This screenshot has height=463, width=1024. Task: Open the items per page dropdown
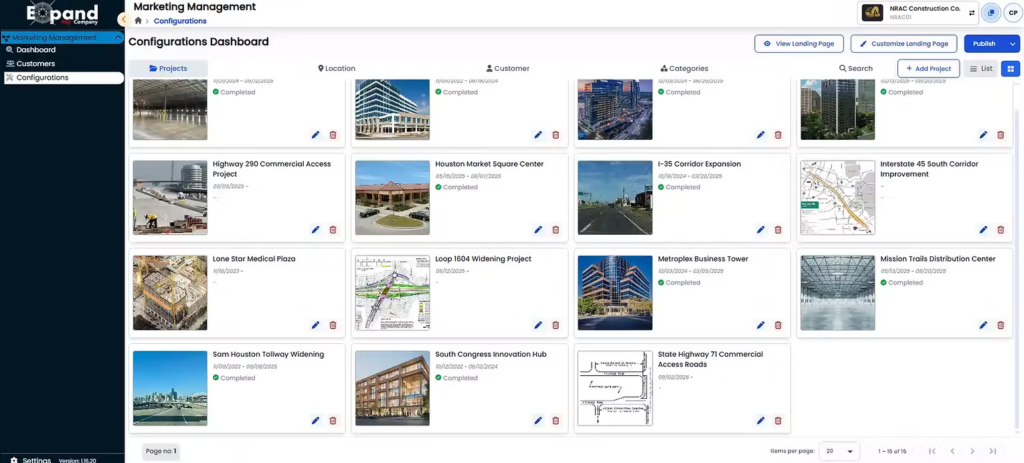click(838, 451)
